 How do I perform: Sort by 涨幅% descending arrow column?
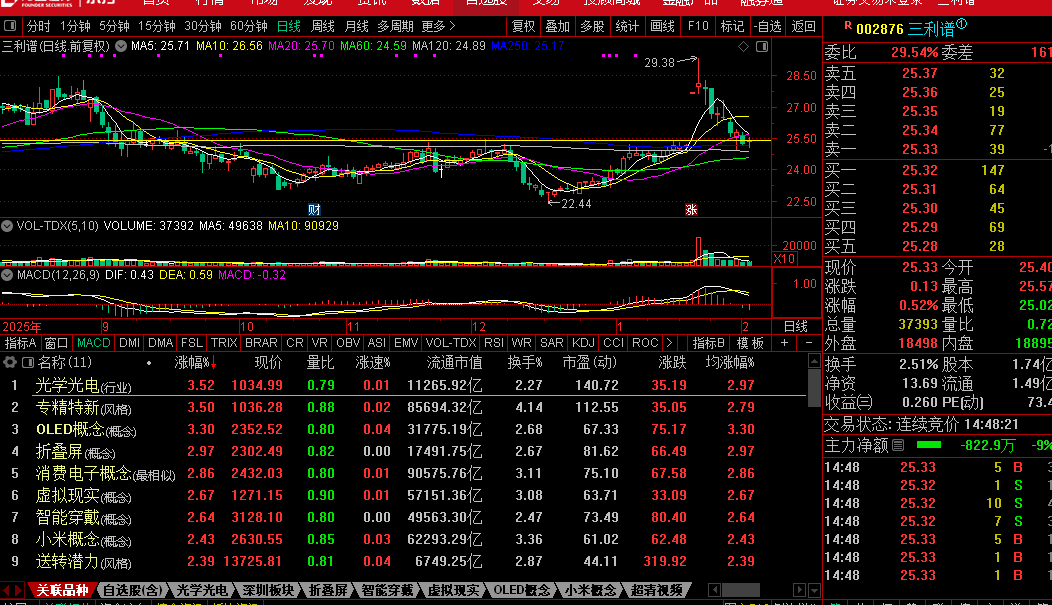pyautogui.click(x=195, y=363)
